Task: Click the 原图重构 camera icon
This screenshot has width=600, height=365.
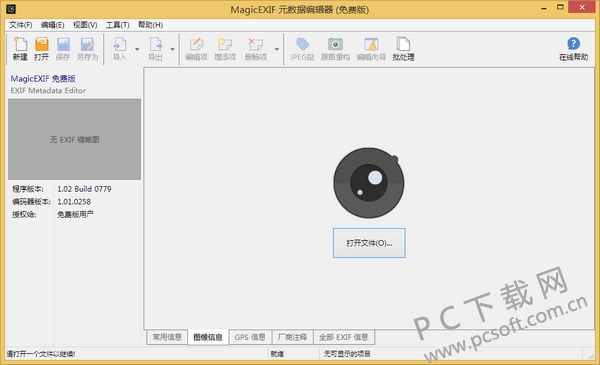Action: pyautogui.click(x=335, y=44)
